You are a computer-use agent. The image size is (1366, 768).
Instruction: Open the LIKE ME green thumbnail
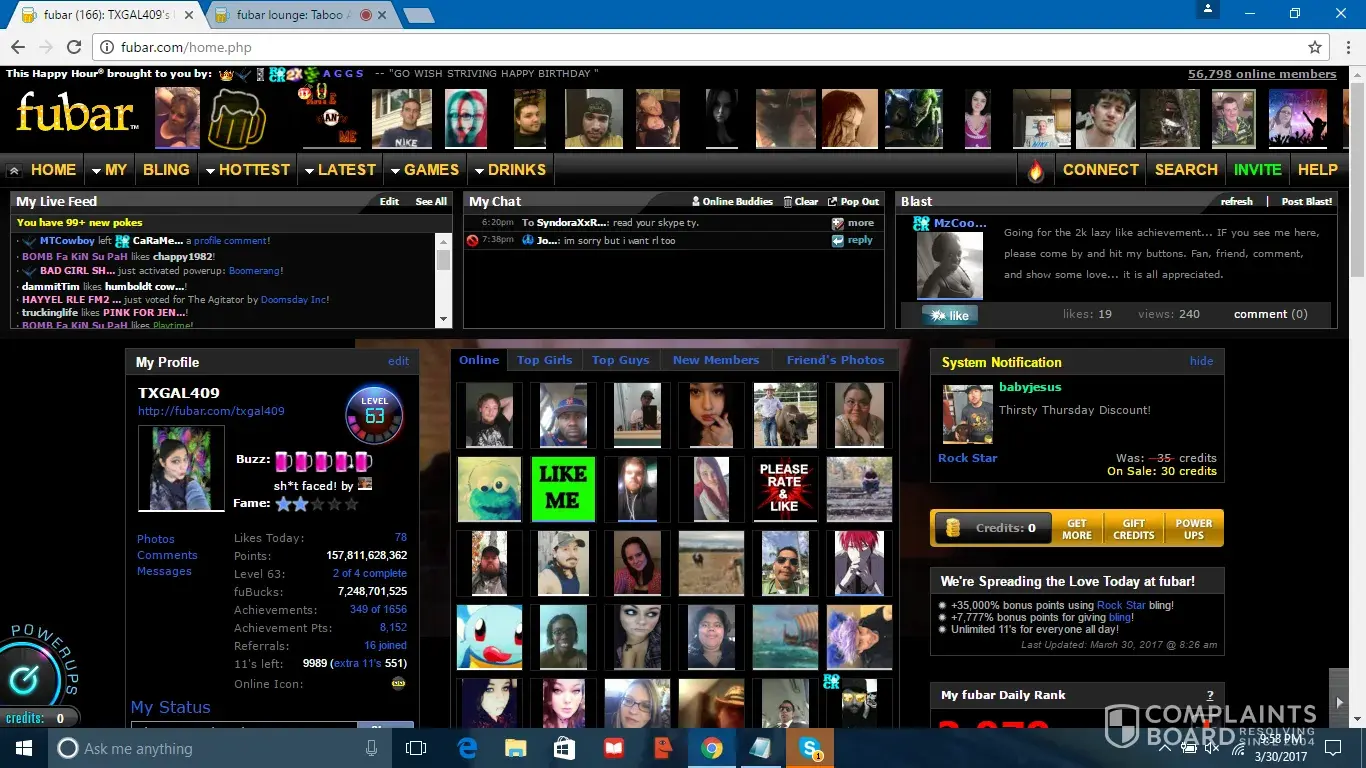pos(562,489)
